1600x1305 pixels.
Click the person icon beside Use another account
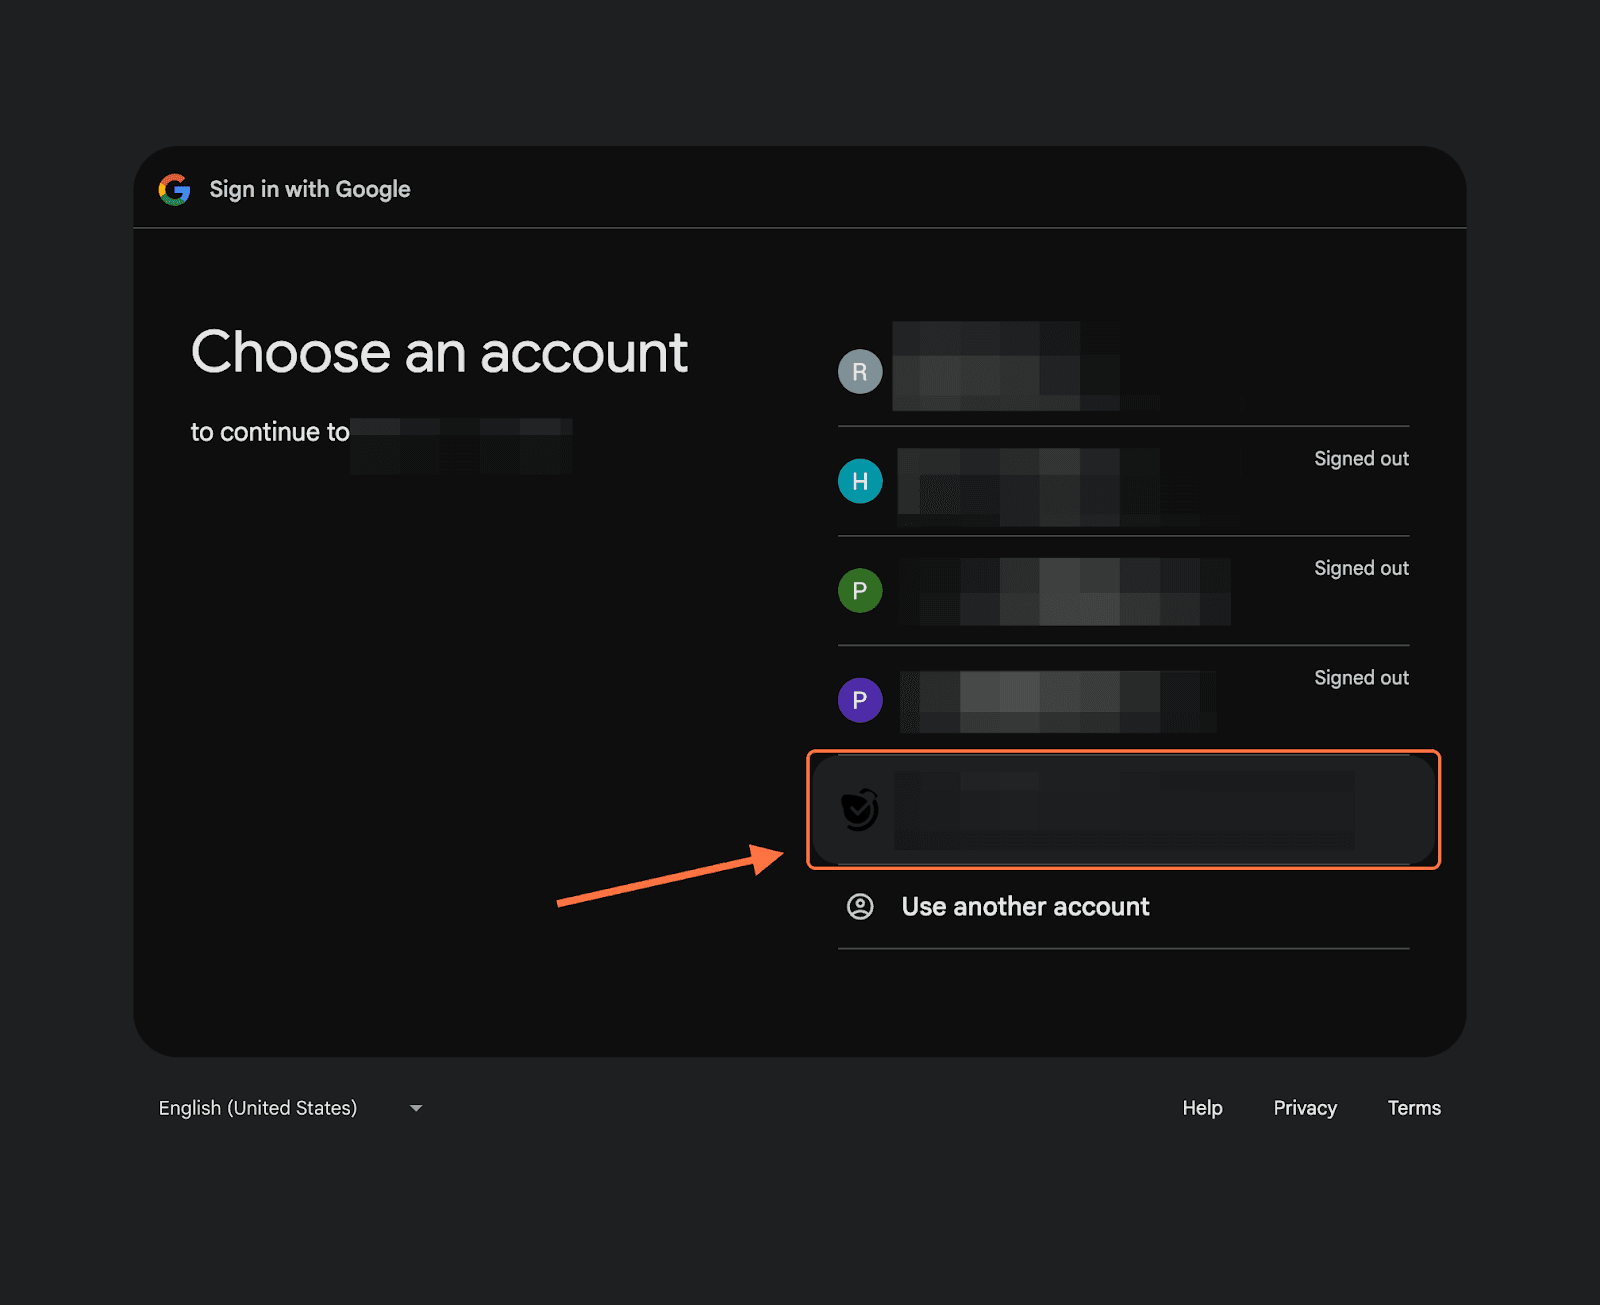click(x=860, y=907)
